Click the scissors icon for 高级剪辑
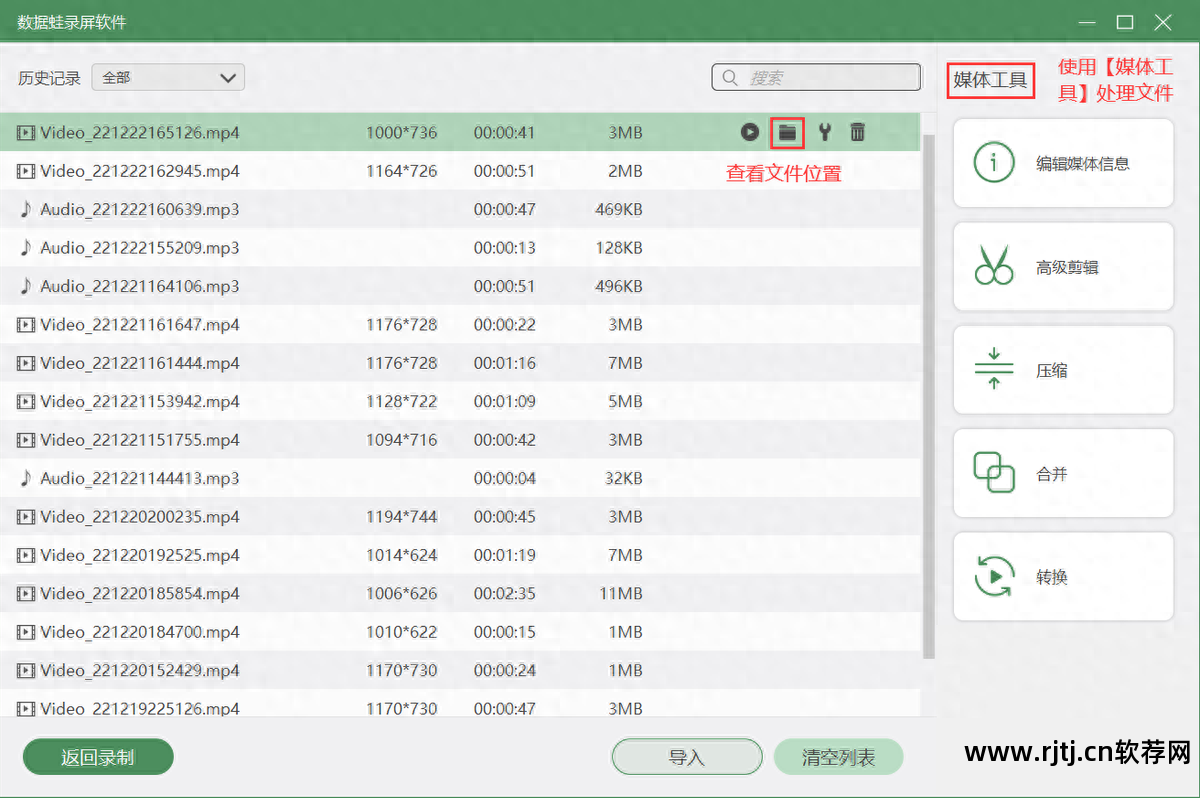1200x798 pixels. (x=994, y=267)
